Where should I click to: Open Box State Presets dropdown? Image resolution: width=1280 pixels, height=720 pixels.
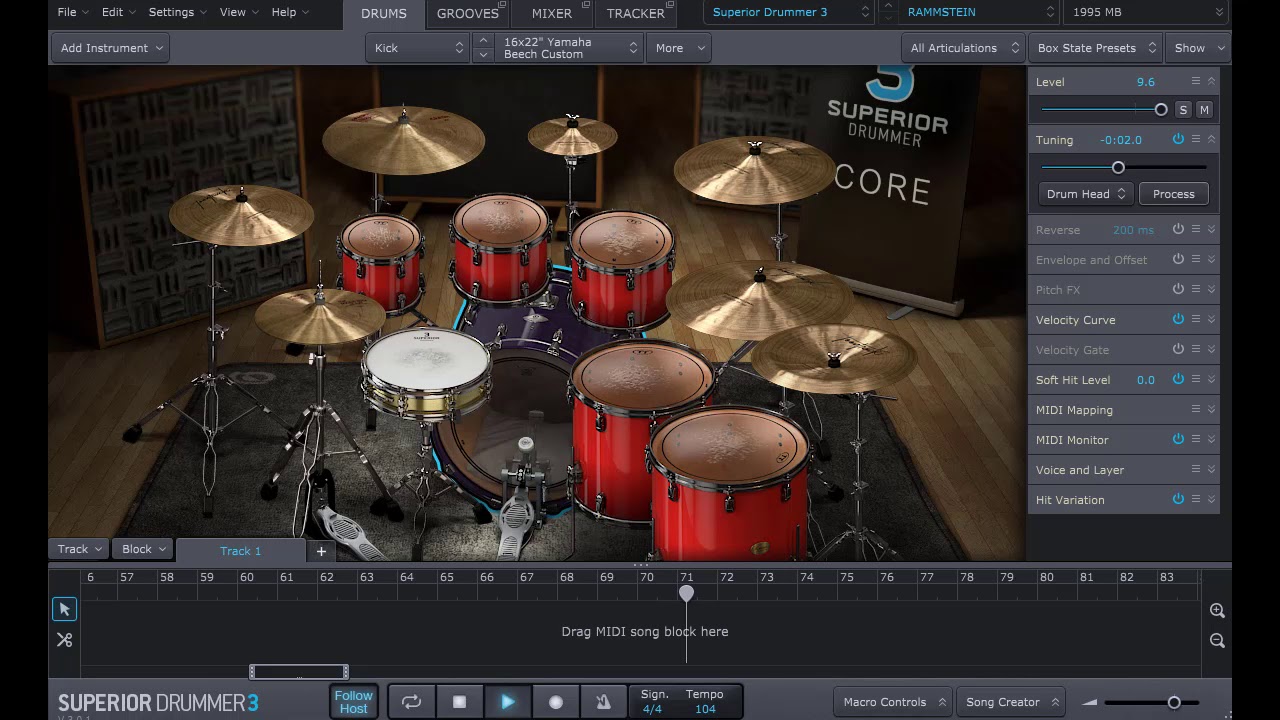click(1096, 48)
